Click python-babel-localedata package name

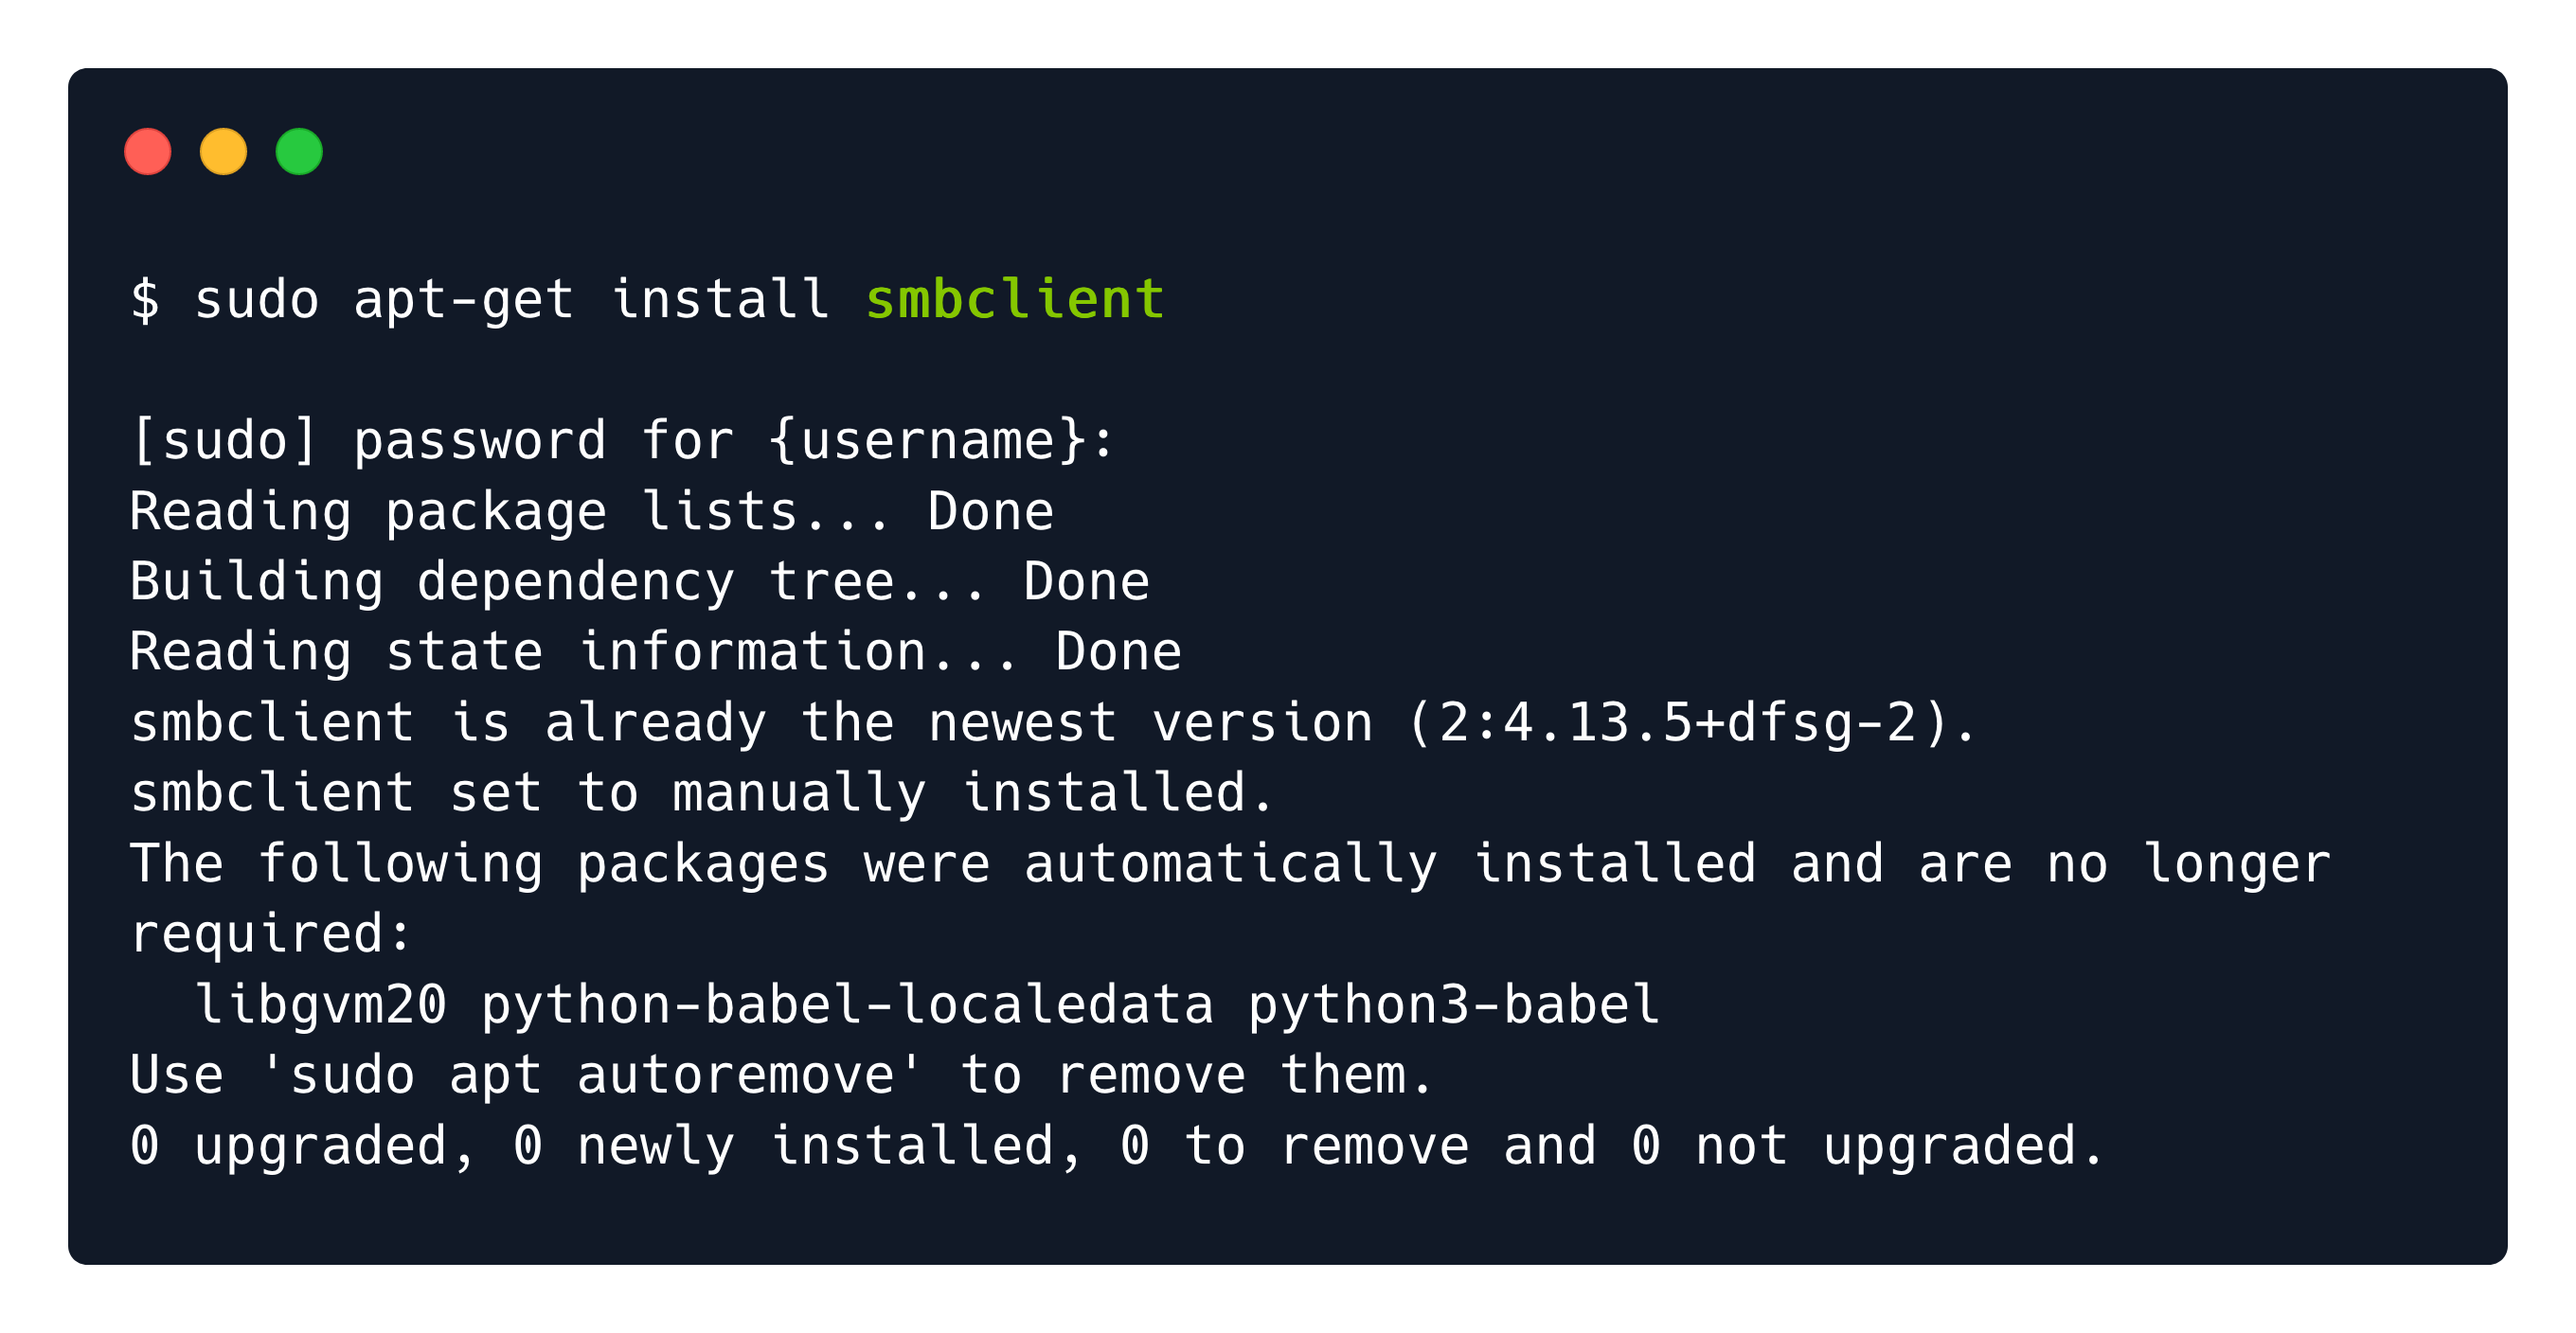pos(848,1004)
